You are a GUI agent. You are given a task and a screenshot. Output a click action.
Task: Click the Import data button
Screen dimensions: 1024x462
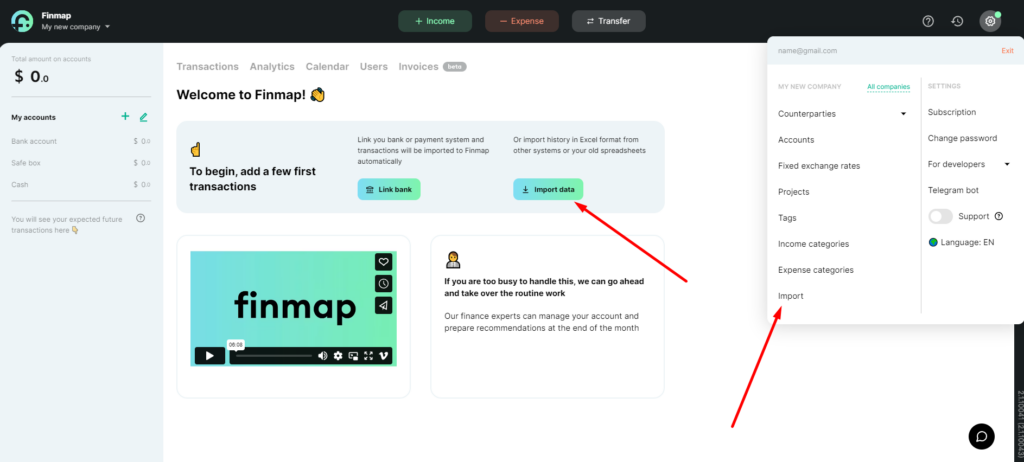tap(548, 190)
